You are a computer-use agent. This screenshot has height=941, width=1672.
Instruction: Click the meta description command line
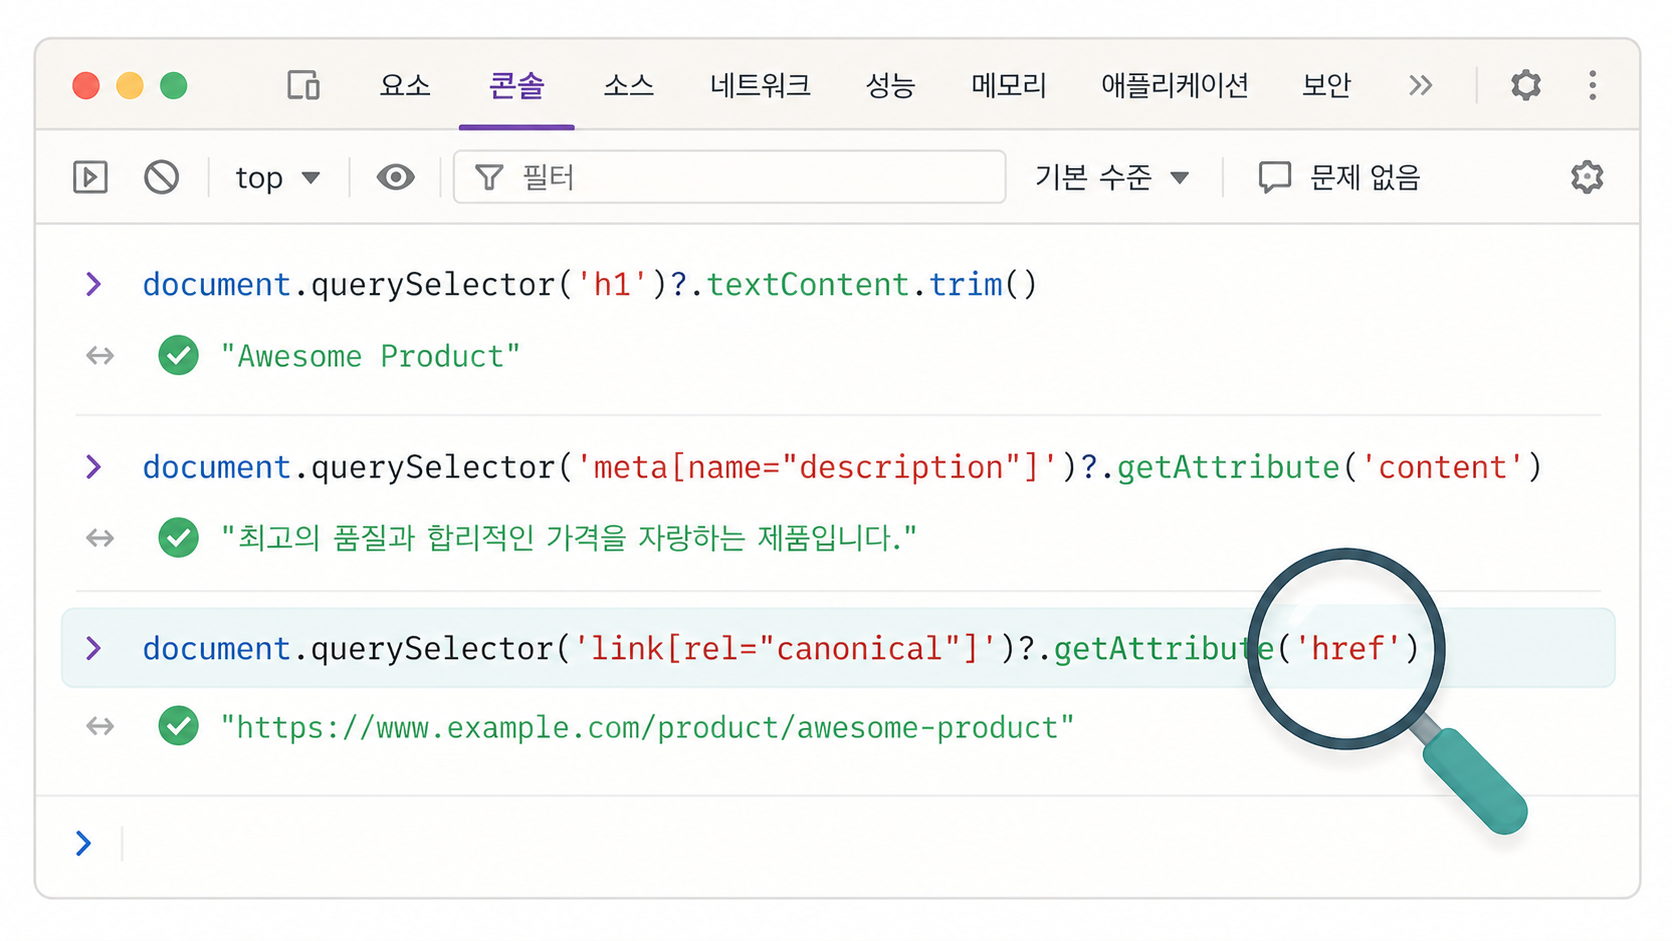[842, 467]
